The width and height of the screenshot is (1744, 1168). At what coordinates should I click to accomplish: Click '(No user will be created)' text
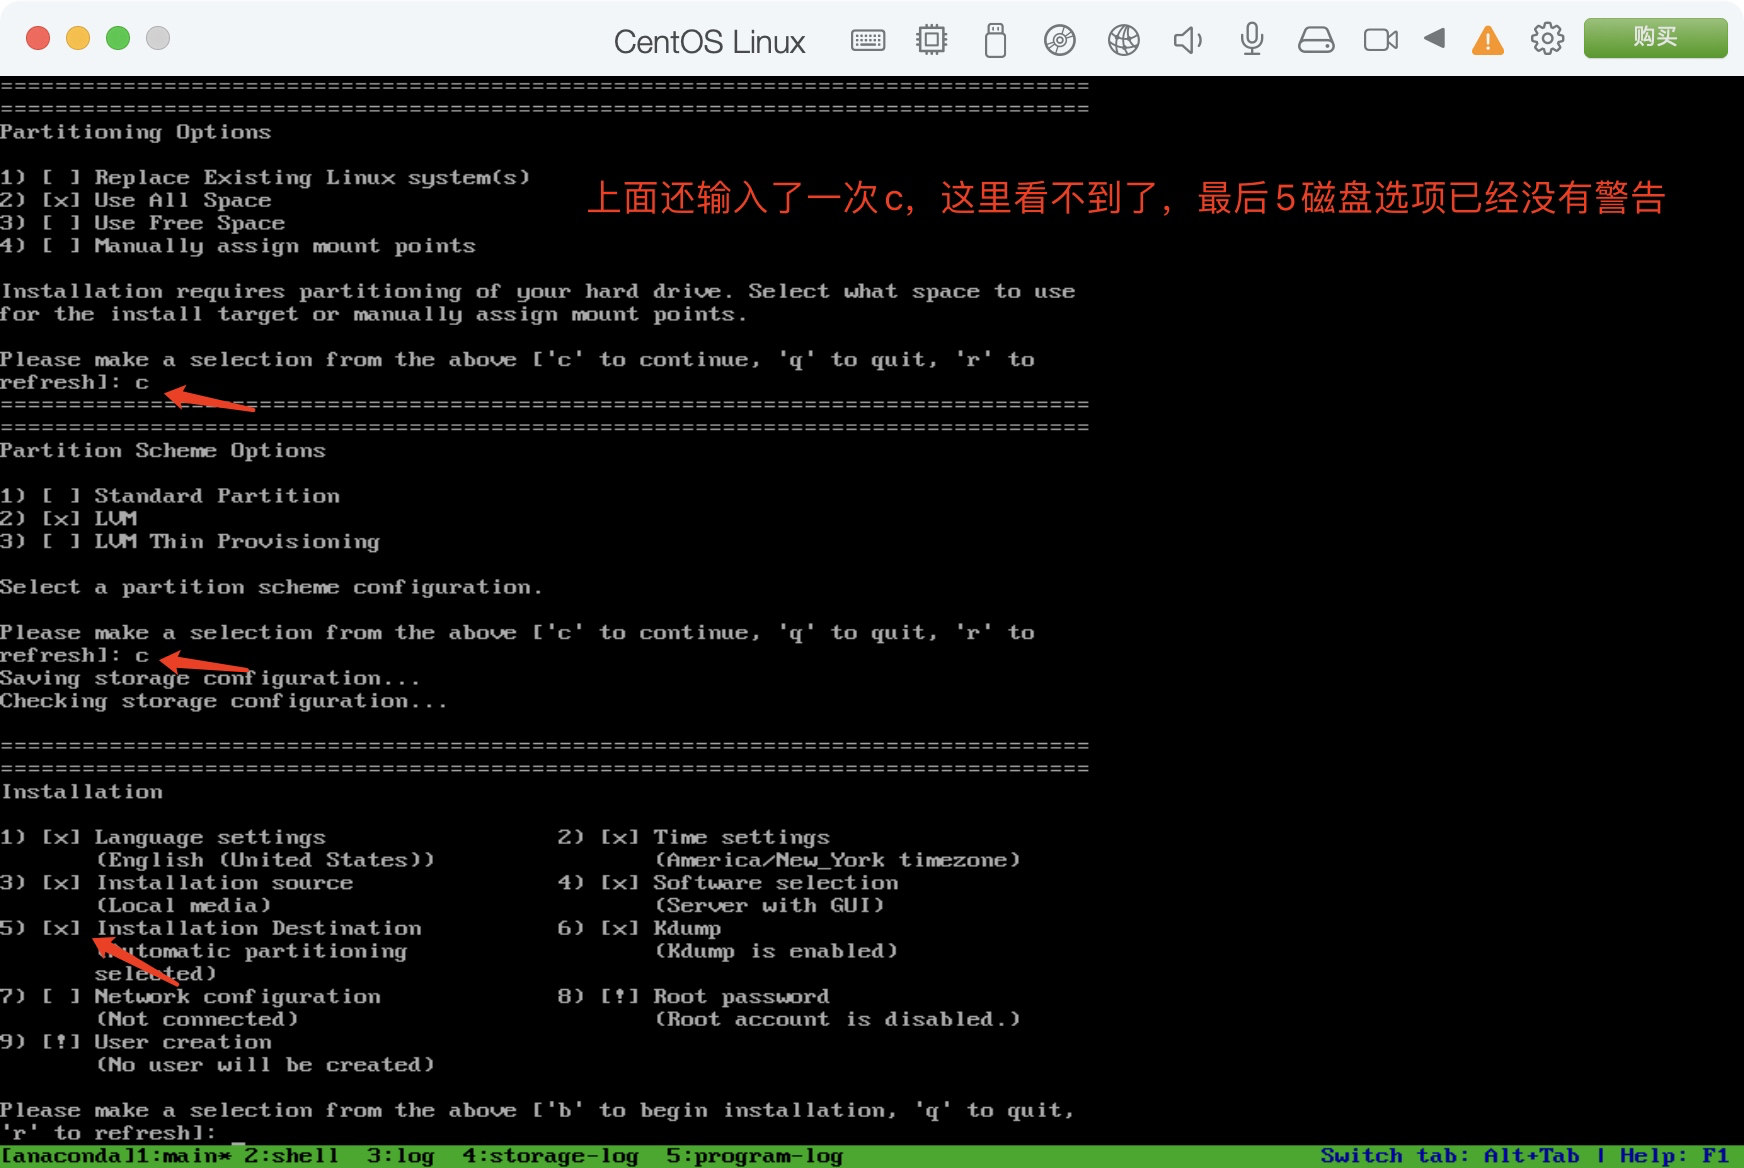[265, 1065]
